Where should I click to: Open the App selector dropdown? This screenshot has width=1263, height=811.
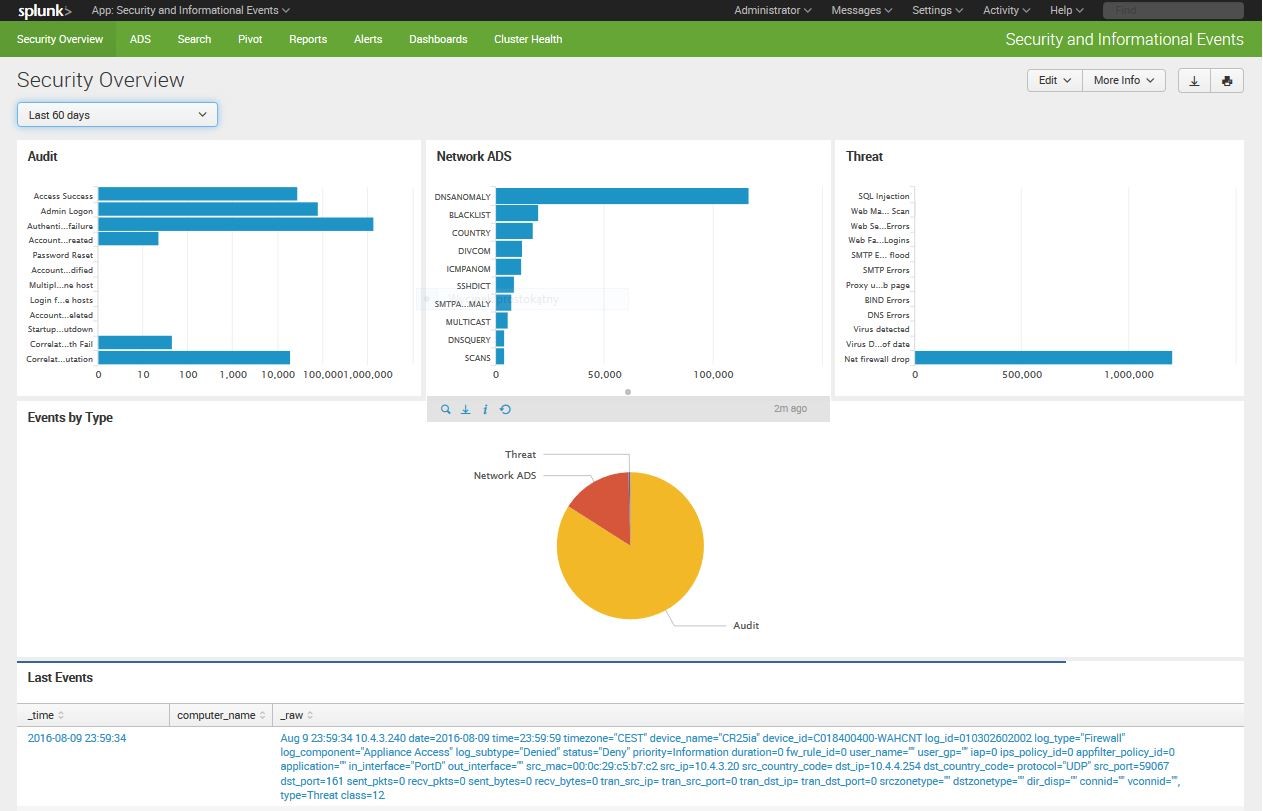(190, 10)
